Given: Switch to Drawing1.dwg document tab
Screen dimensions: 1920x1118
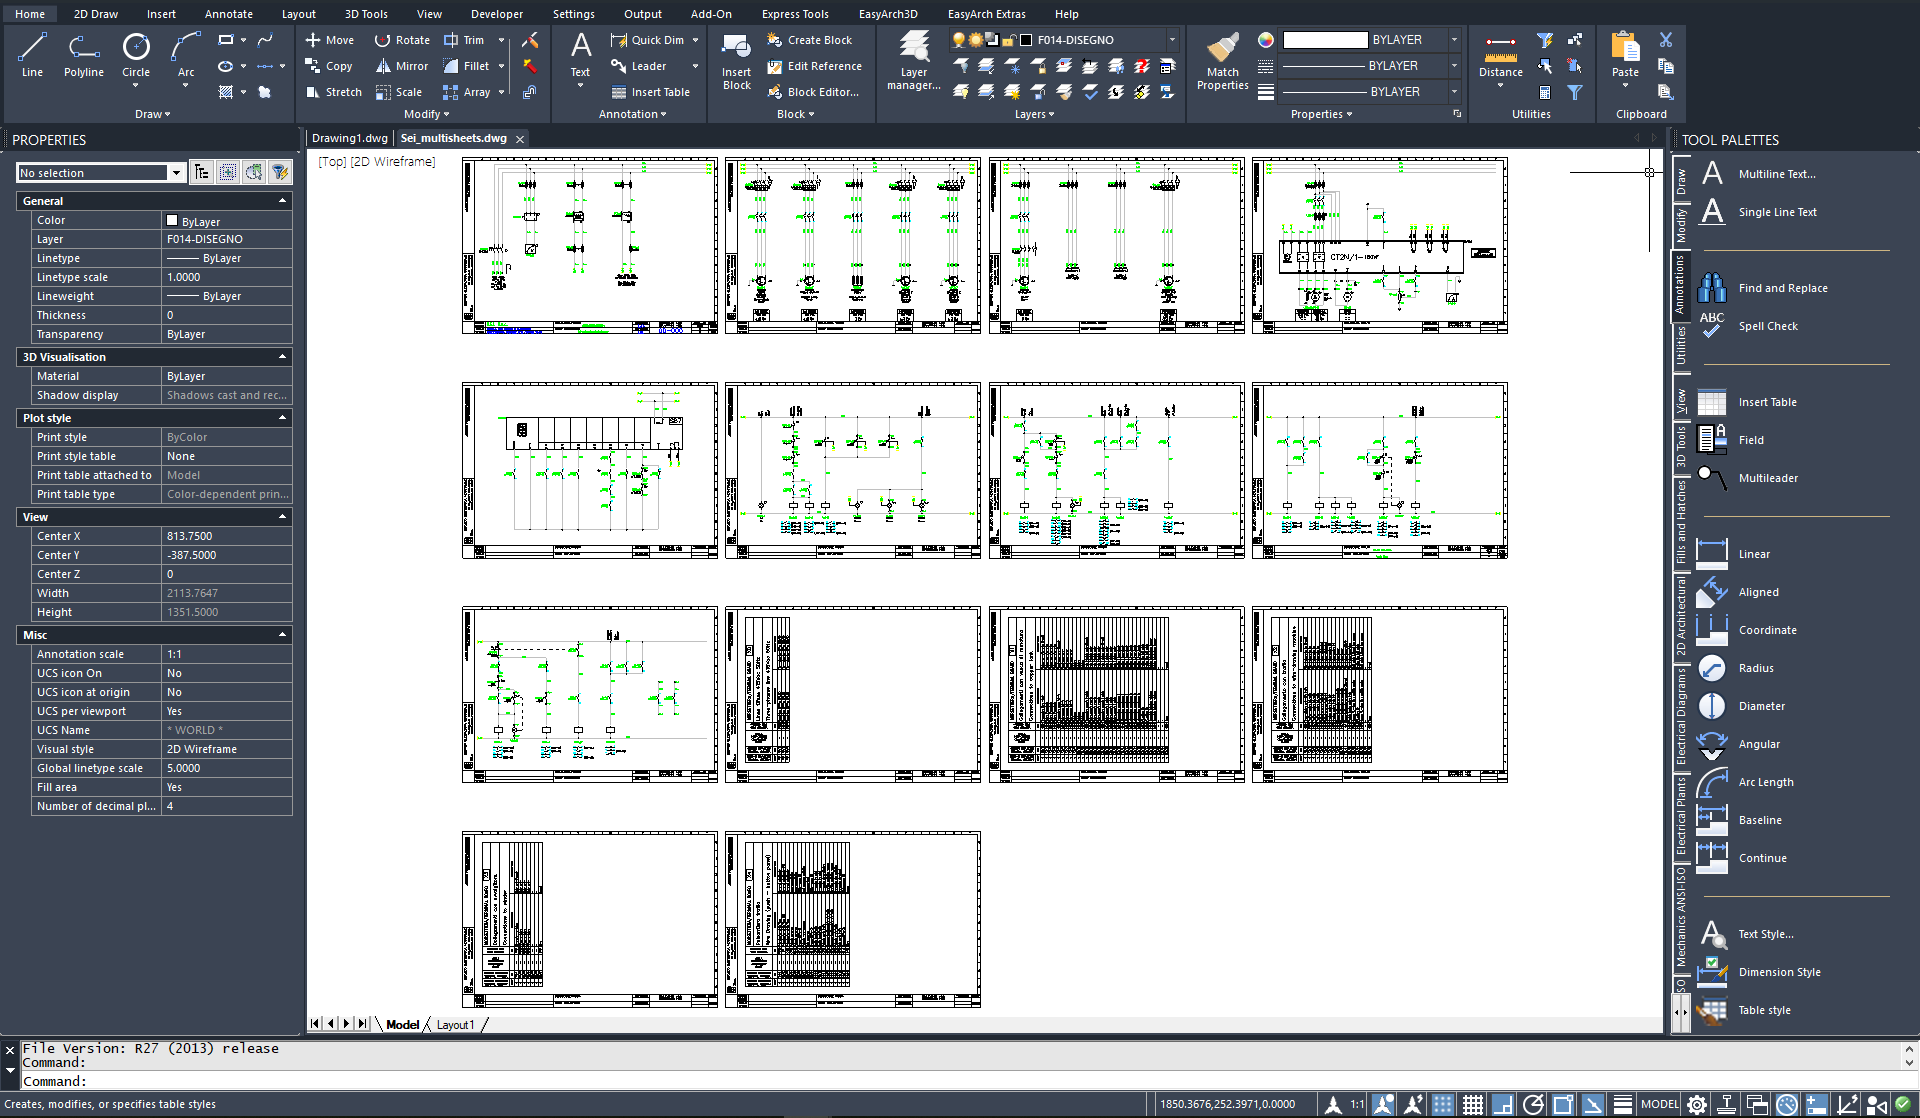Looking at the screenshot, I should [x=349, y=138].
